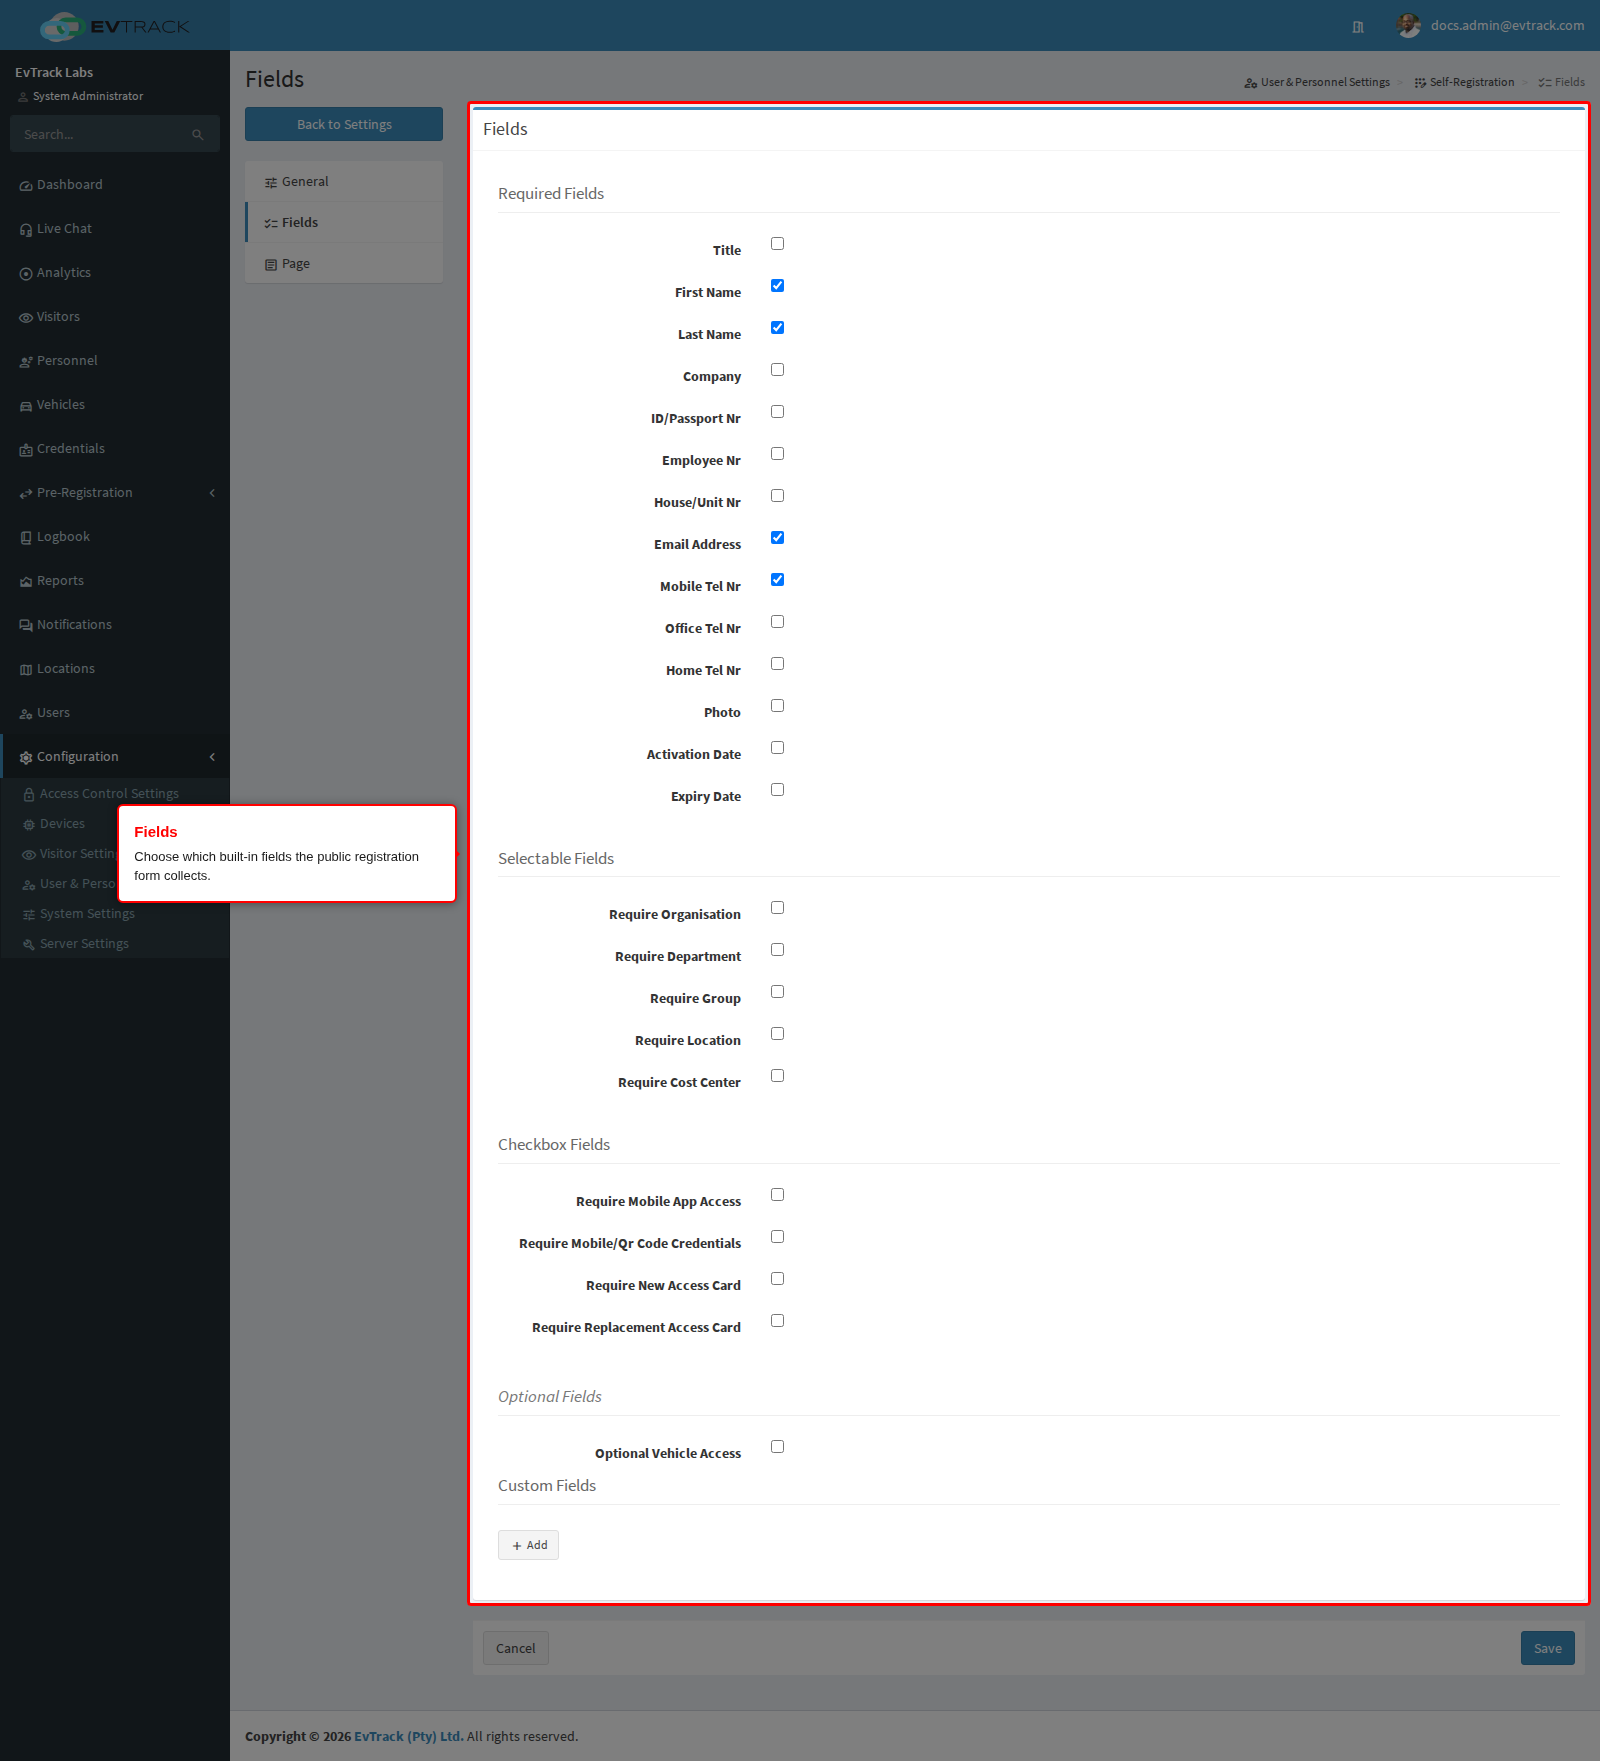Click the Vehicles icon in sidebar
This screenshot has width=1600, height=1761.
pyautogui.click(x=26, y=406)
